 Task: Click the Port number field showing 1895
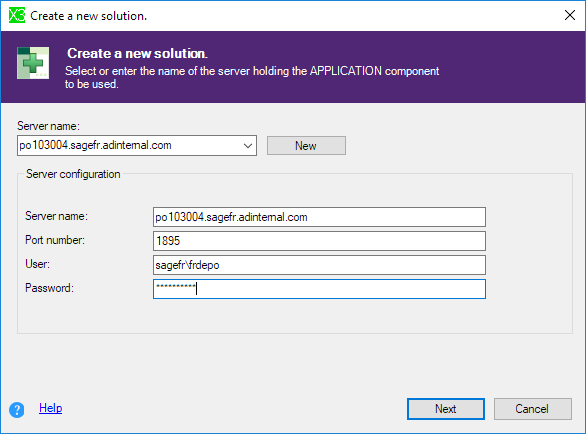319,241
